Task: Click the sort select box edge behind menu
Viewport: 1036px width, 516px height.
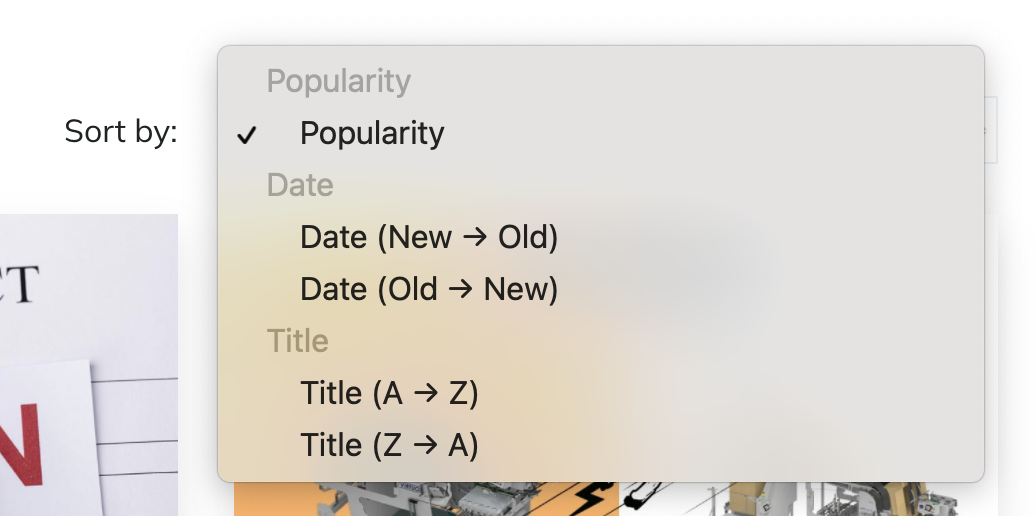Action: (990, 129)
